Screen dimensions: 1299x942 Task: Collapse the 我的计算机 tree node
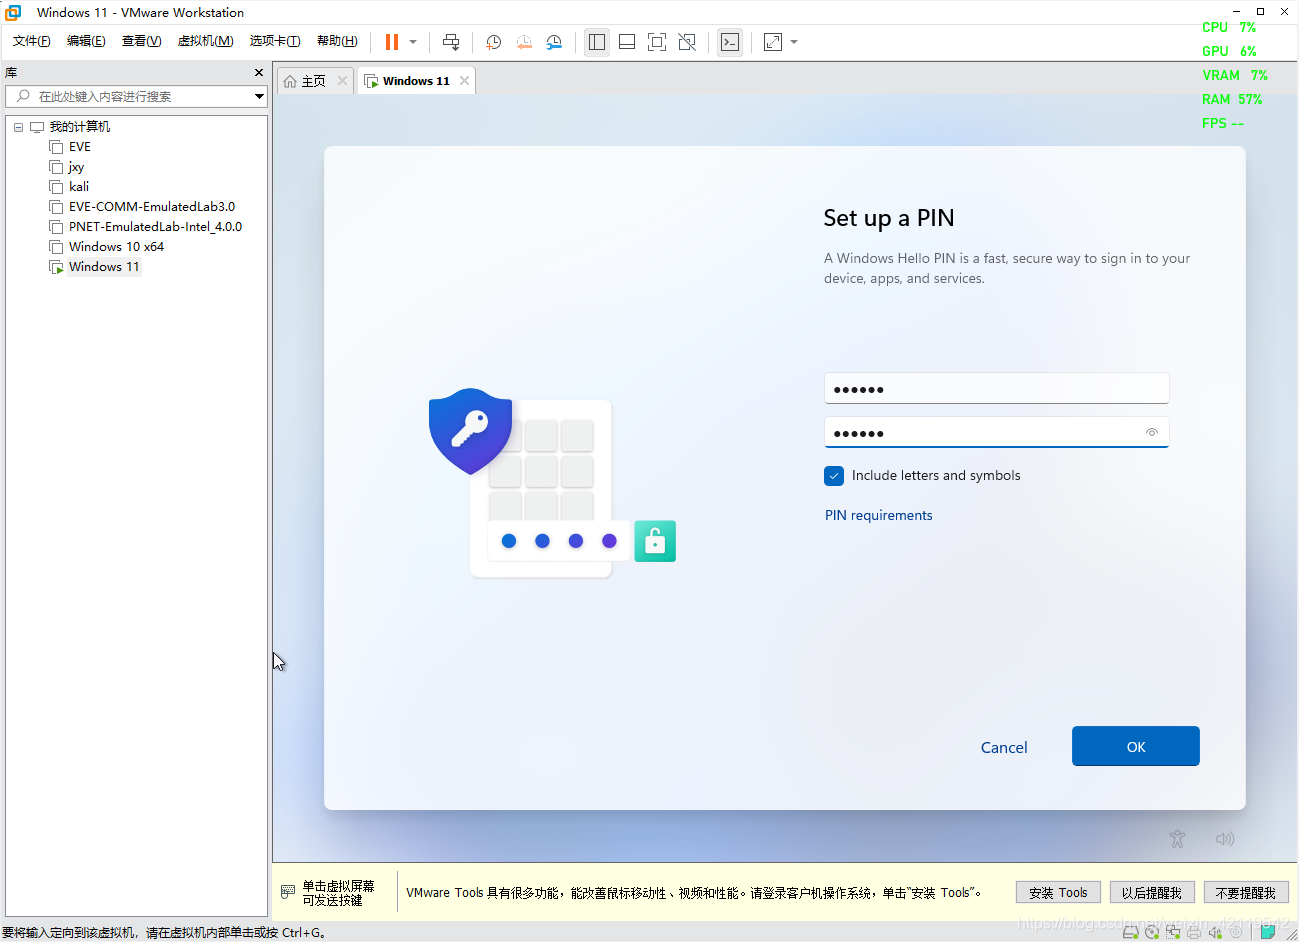click(18, 127)
